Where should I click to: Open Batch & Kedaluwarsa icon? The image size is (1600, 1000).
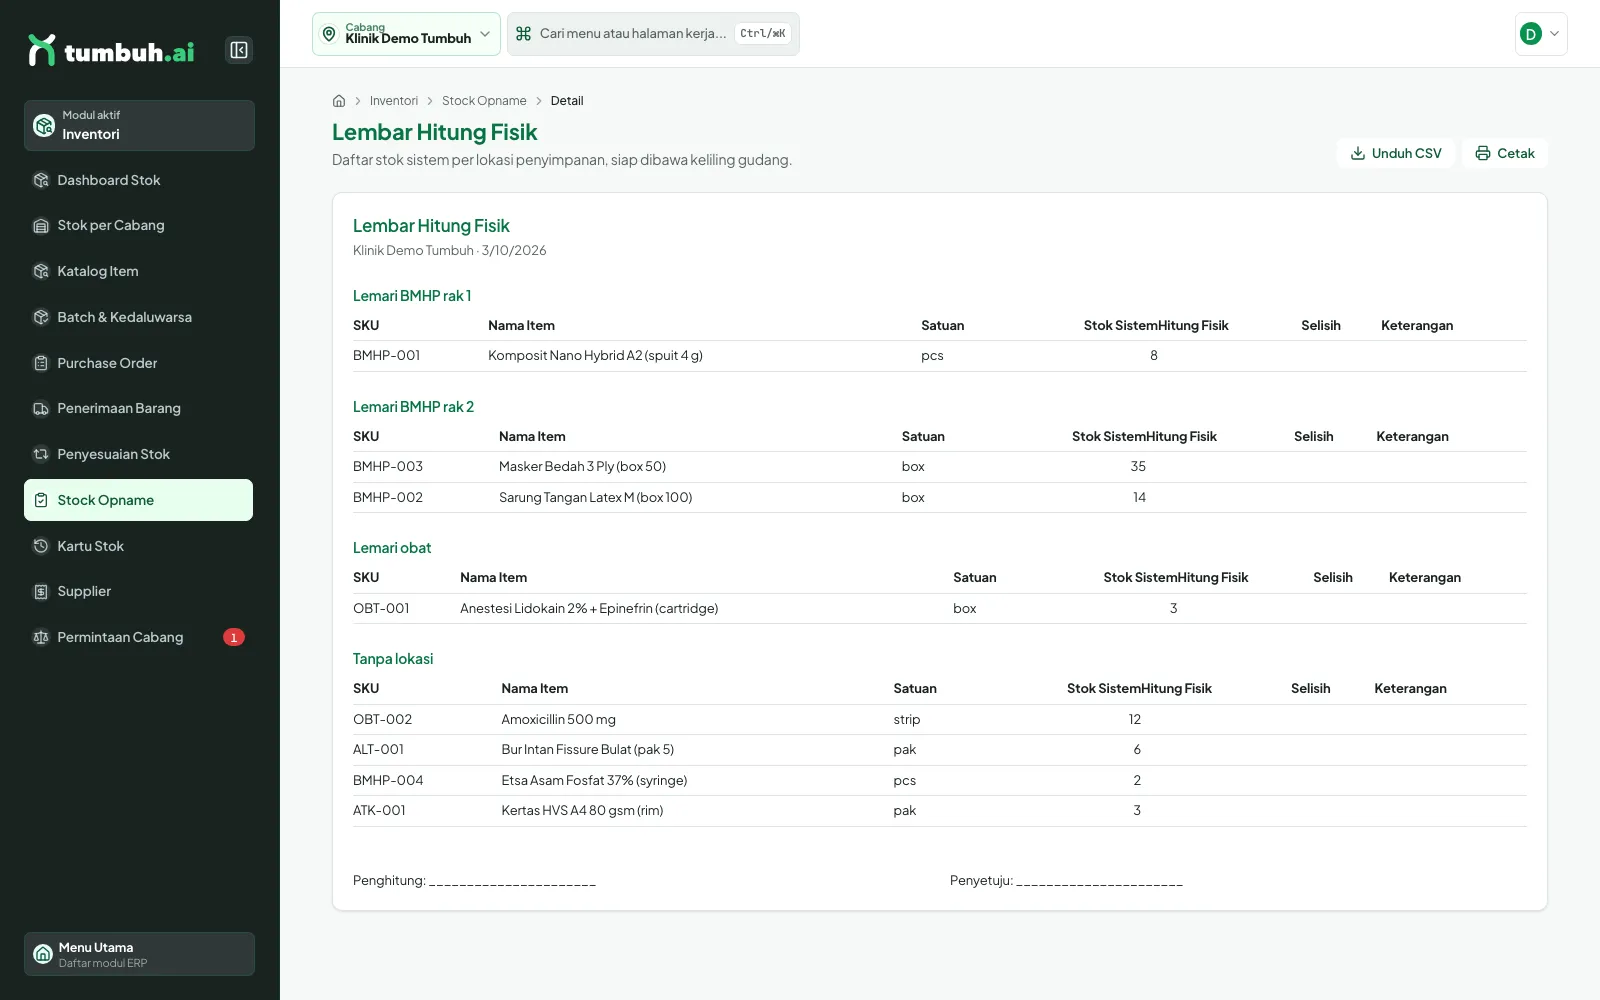point(41,317)
